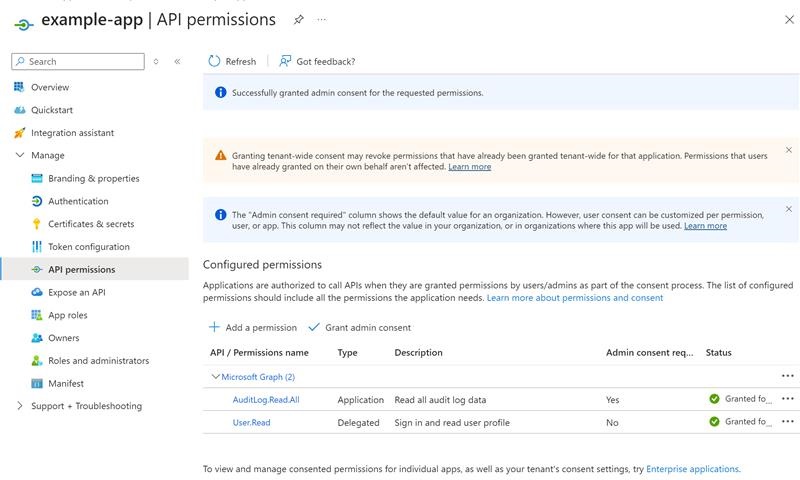The image size is (800, 480).
Task: Open the AuditLog.Read.All permission
Action: coord(266,400)
